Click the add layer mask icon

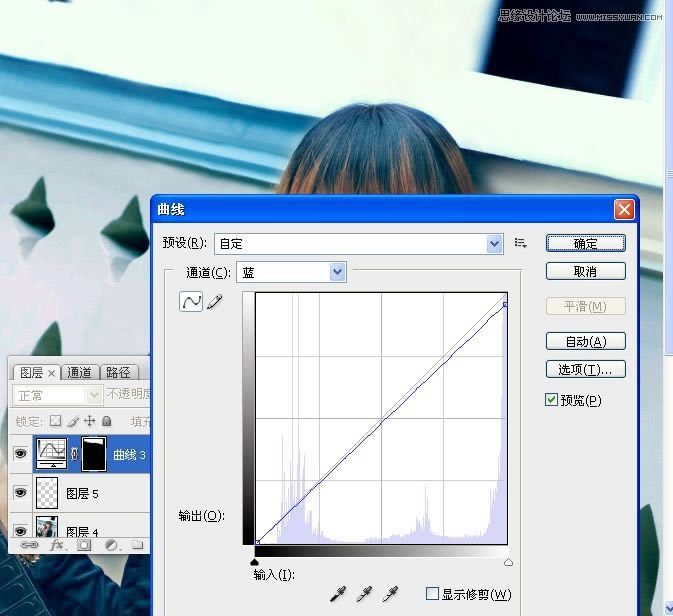(84, 546)
